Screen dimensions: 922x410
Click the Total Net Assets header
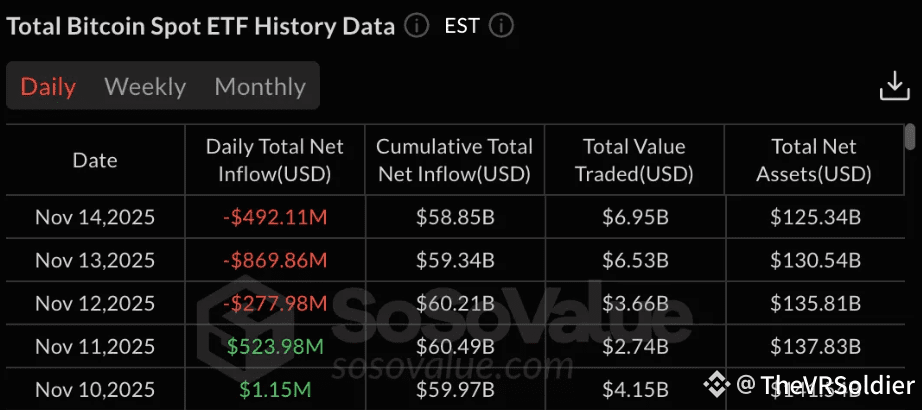point(815,160)
